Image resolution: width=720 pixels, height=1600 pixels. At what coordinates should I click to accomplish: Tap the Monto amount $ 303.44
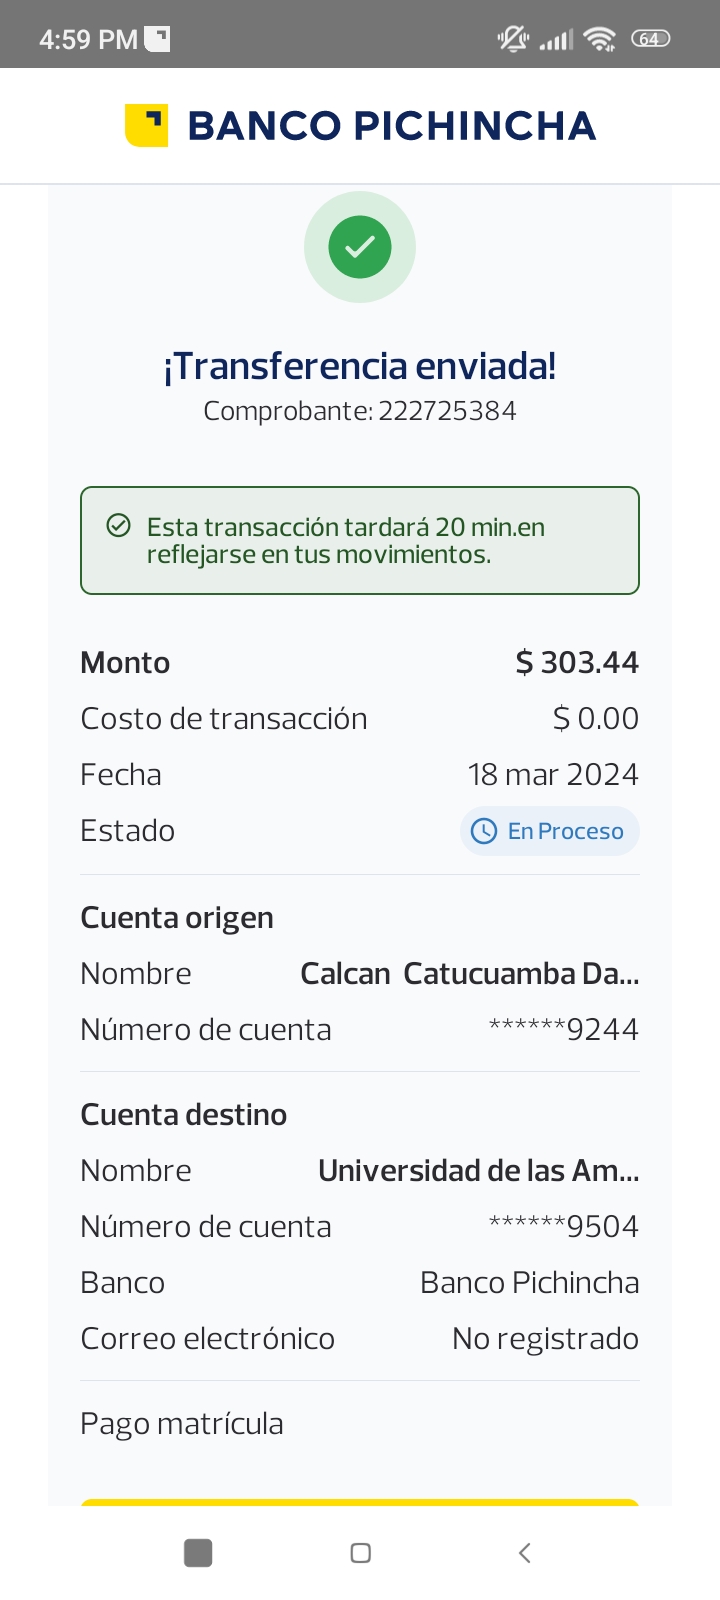point(577,663)
